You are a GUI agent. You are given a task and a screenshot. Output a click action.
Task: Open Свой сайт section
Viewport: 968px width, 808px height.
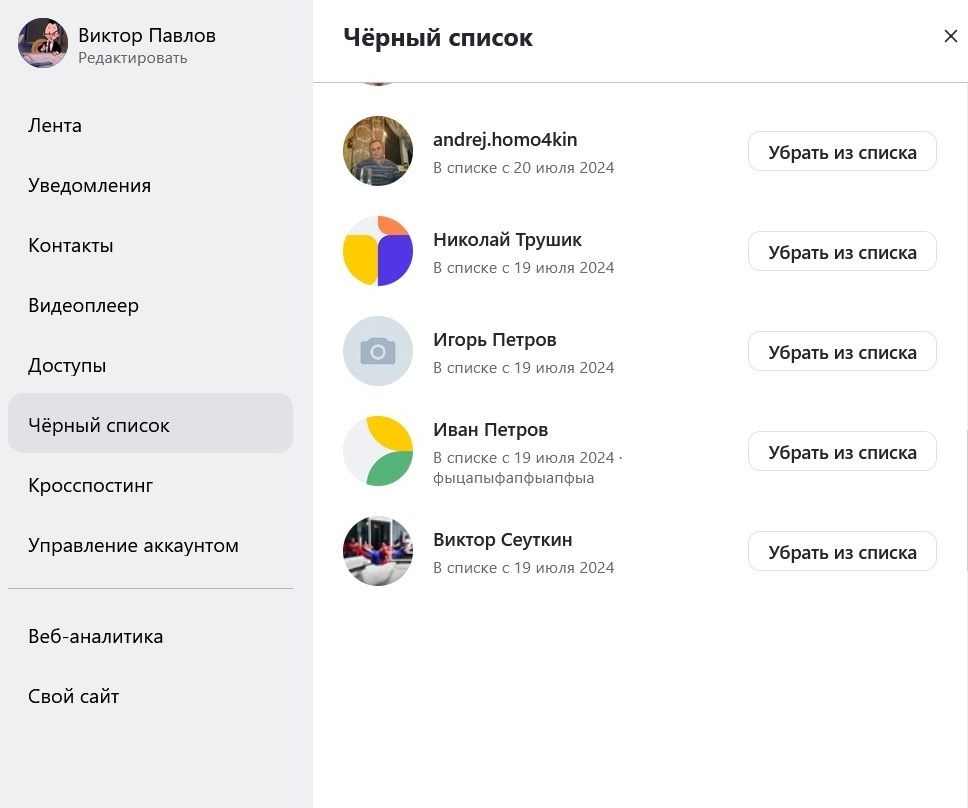click(x=74, y=697)
